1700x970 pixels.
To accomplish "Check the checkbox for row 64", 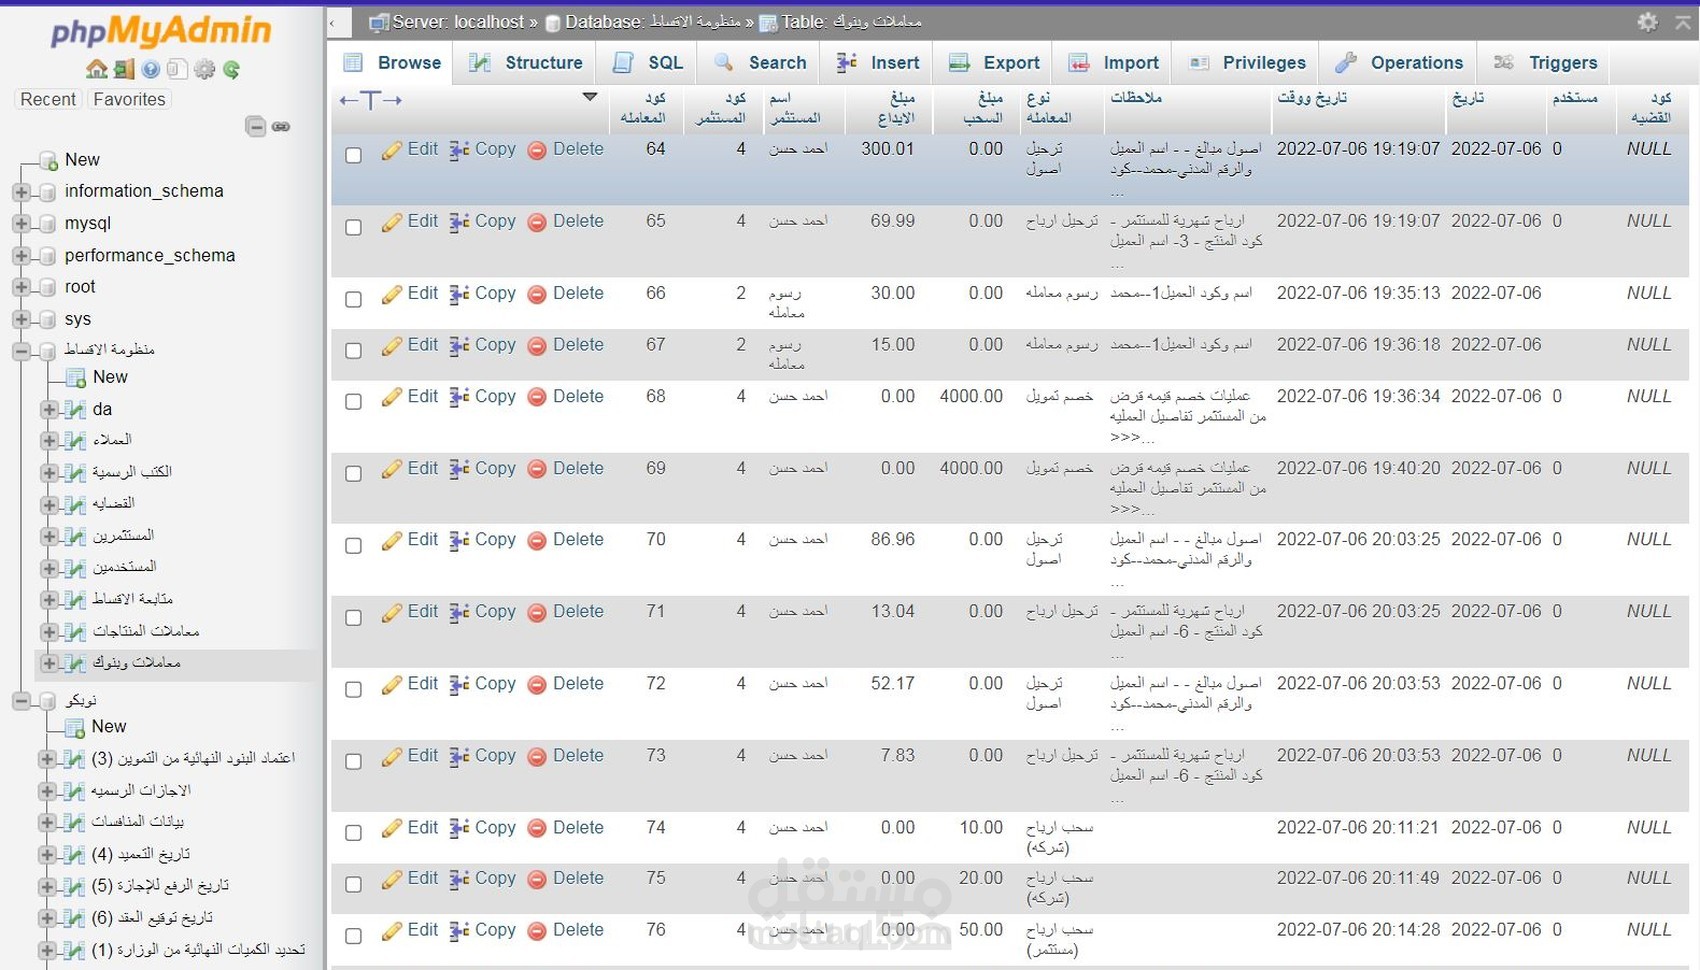I will point(353,155).
